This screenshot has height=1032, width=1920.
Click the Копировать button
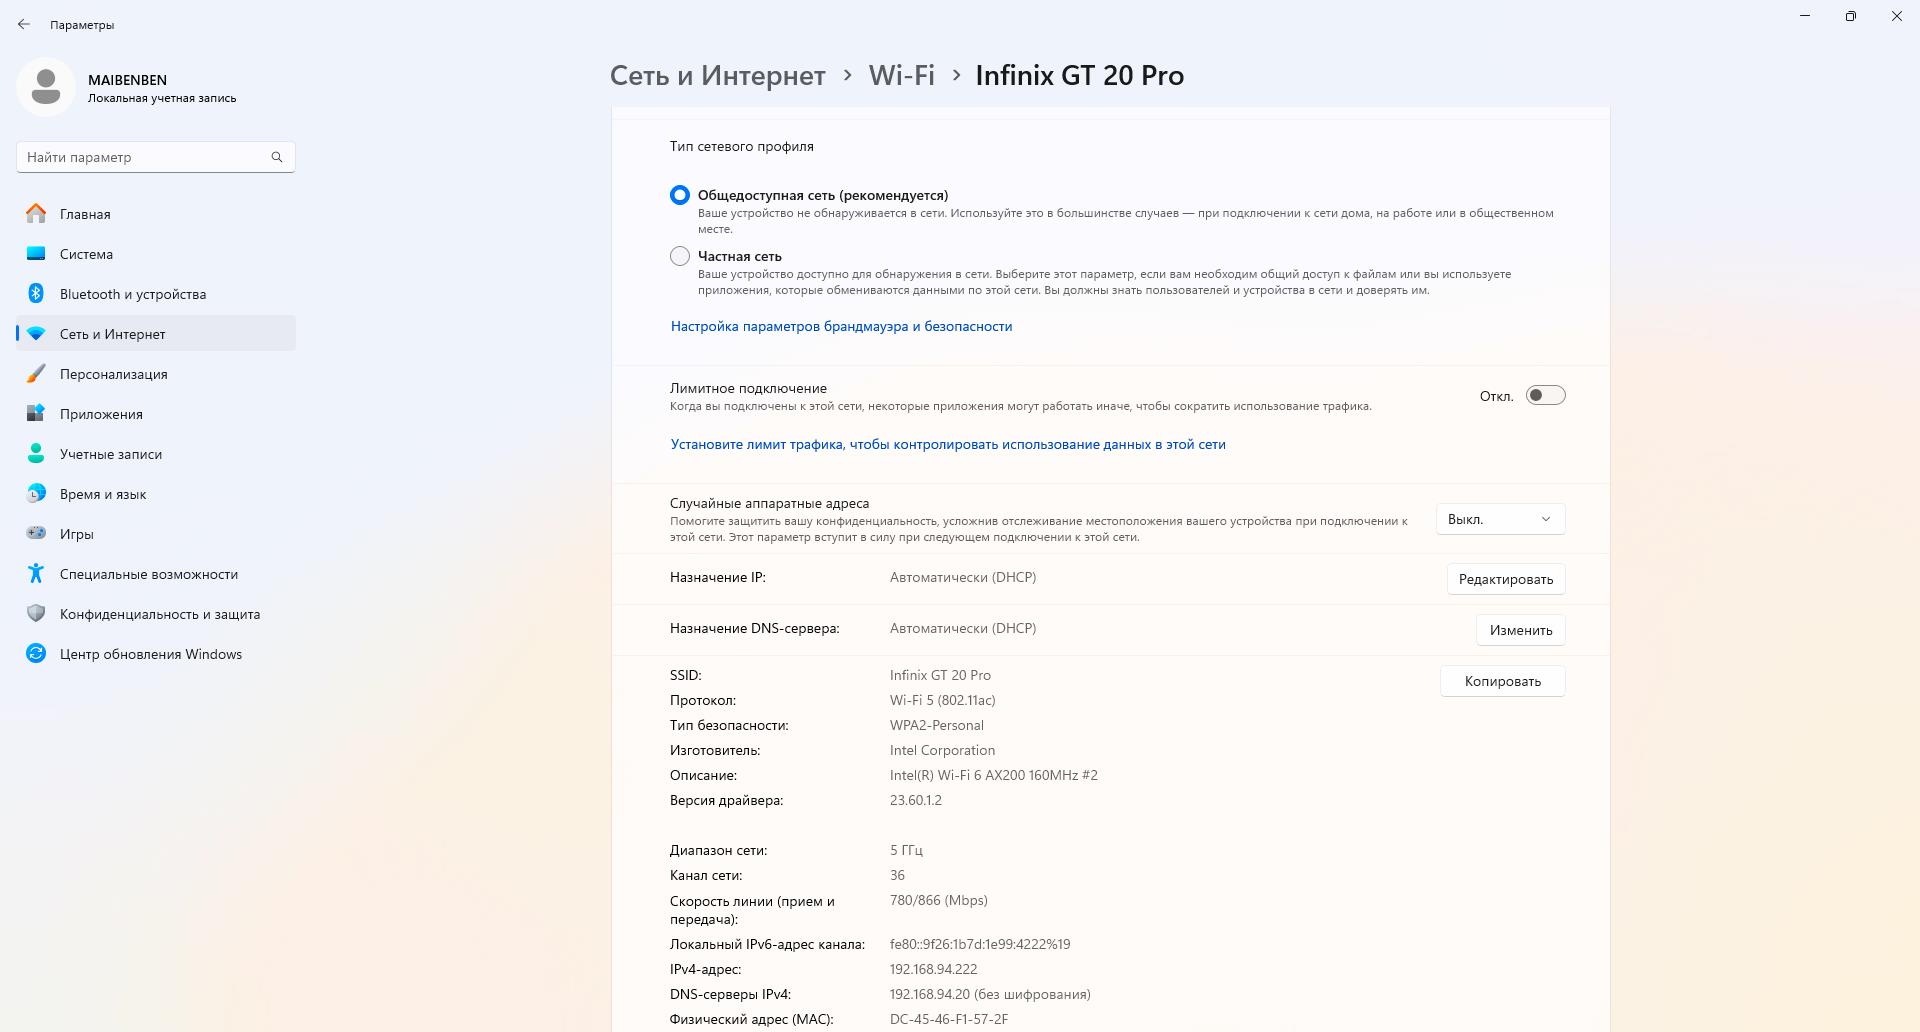[x=1502, y=681]
